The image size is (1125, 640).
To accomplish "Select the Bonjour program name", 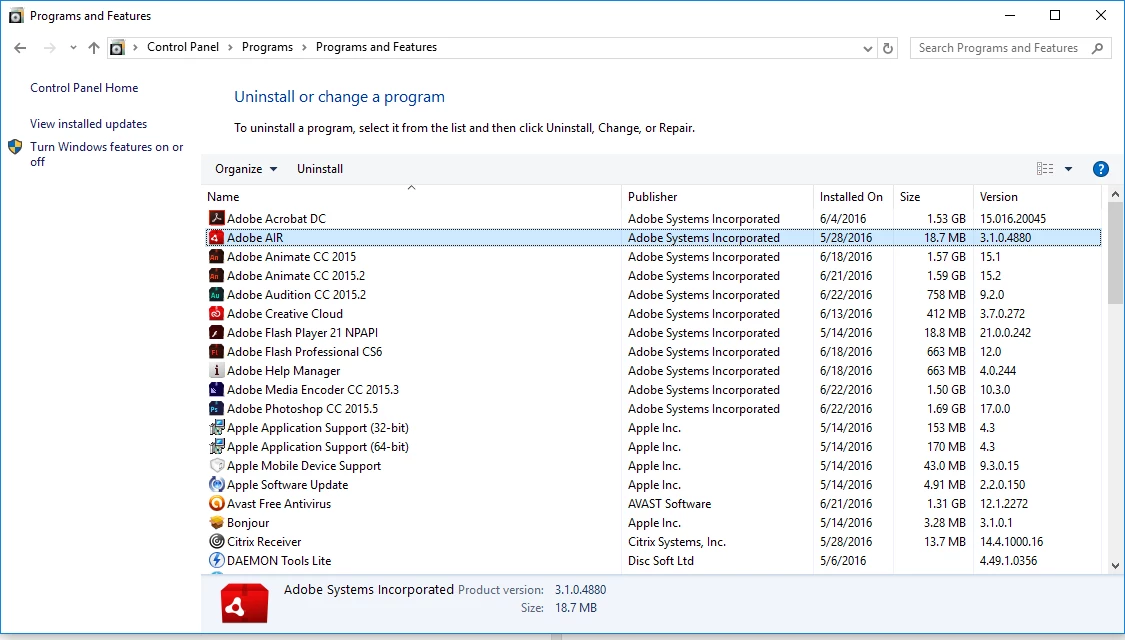I will 248,522.
